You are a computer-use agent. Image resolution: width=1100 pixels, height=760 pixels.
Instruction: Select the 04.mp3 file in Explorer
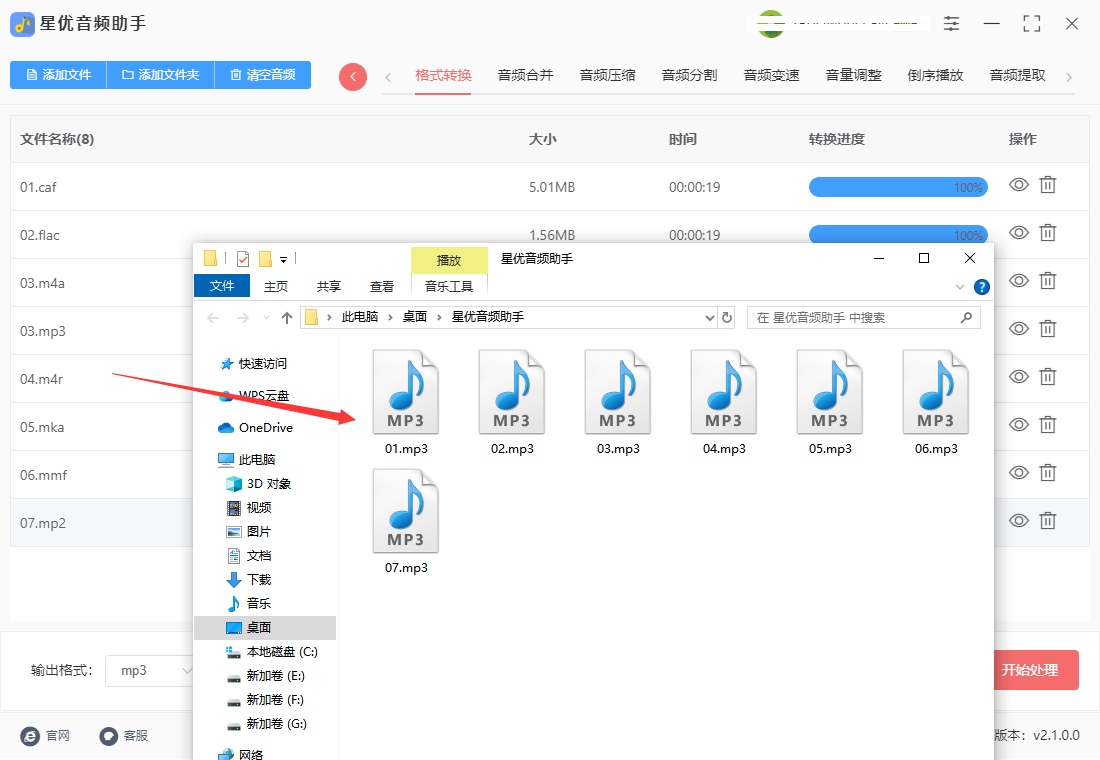(724, 404)
